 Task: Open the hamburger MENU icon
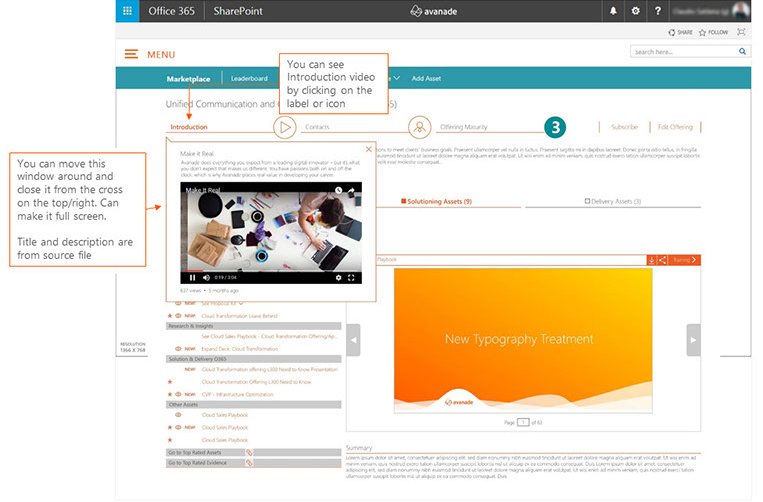point(131,53)
